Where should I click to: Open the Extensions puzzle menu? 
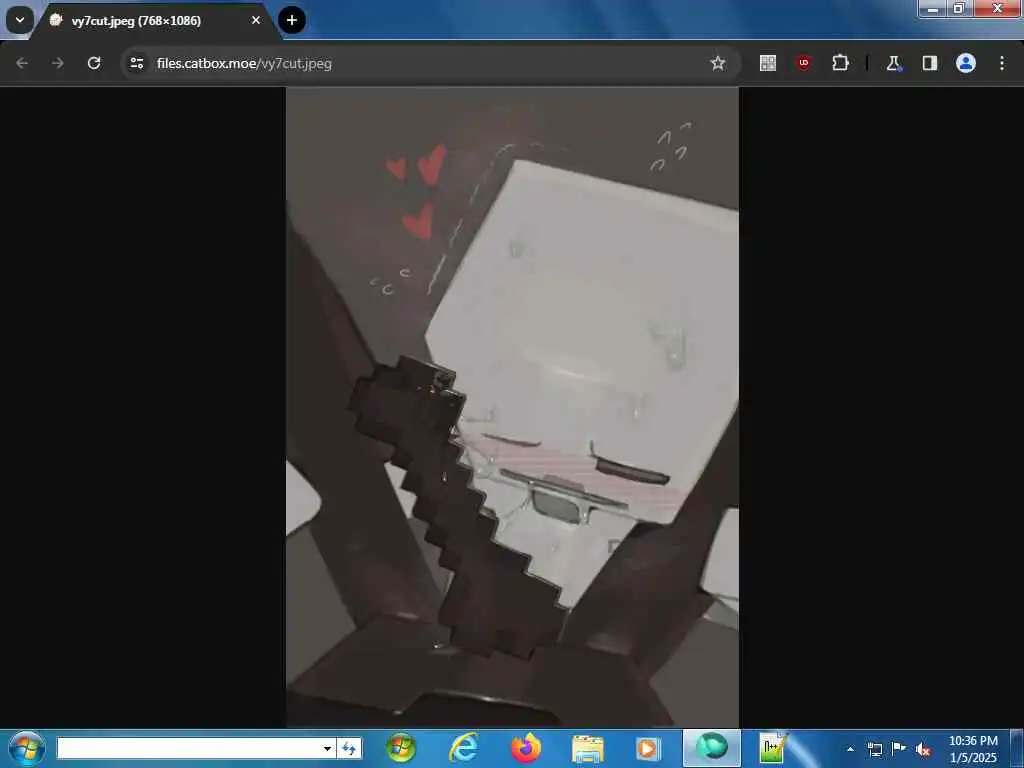click(x=840, y=63)
